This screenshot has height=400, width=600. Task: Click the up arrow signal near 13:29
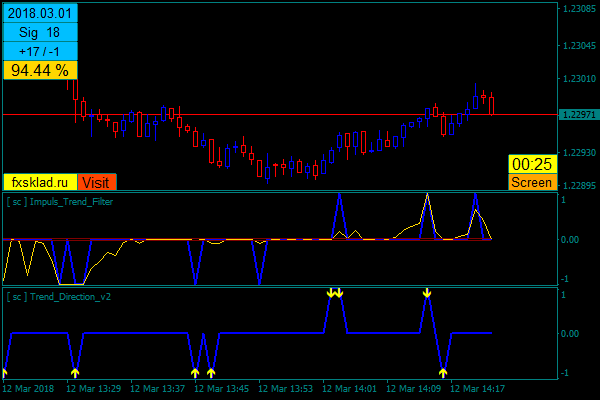pyautogui.click(x=75, y=372)
